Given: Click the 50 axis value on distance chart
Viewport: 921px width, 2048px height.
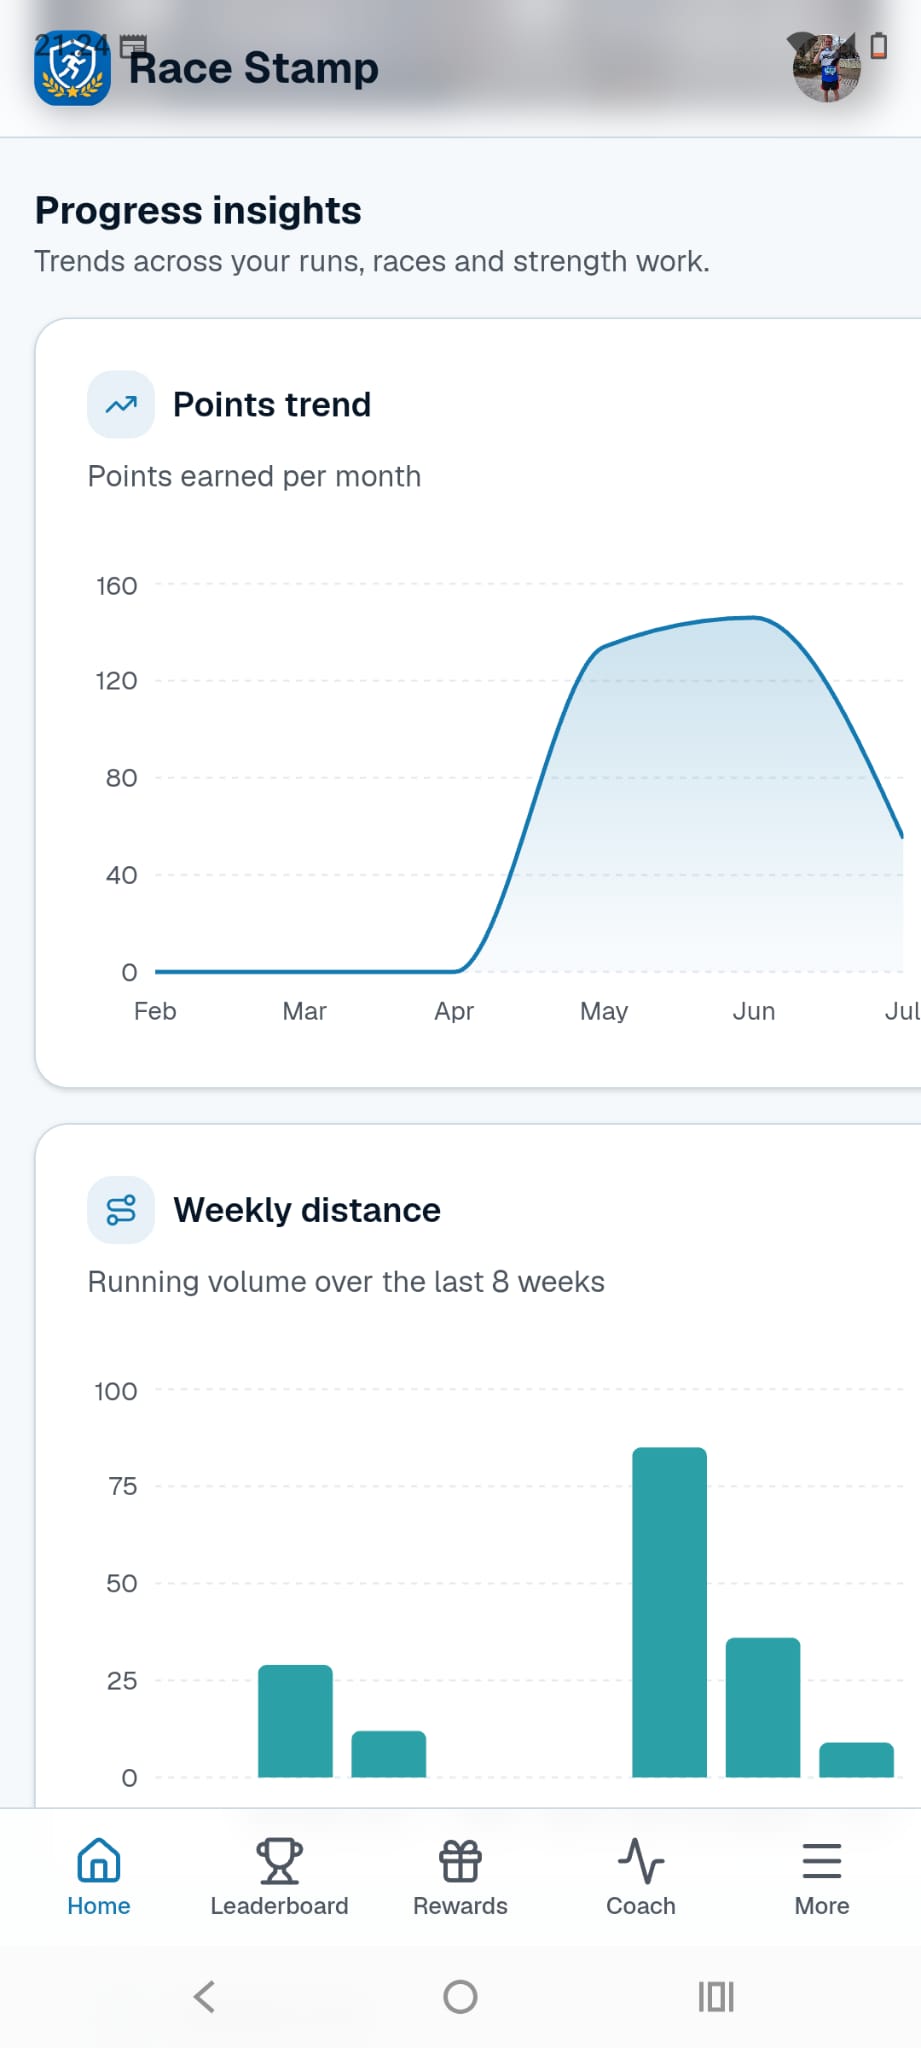Looking at the screenshot, I should tap(122, 1583).
